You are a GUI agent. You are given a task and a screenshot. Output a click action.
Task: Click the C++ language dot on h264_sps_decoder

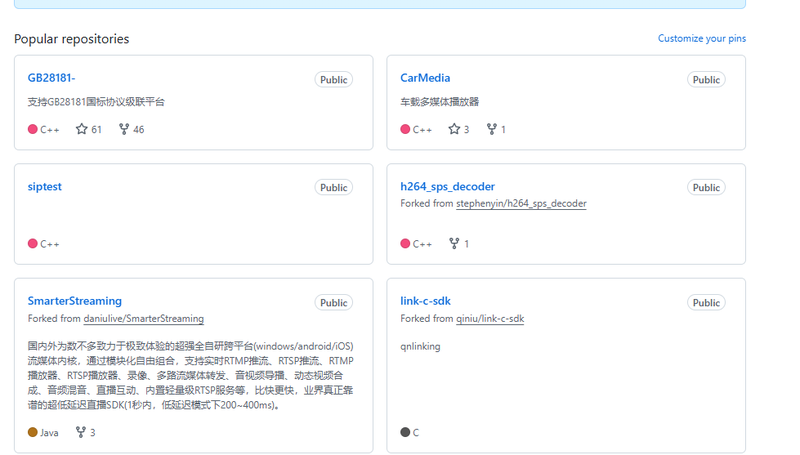(x=405, y=244)
